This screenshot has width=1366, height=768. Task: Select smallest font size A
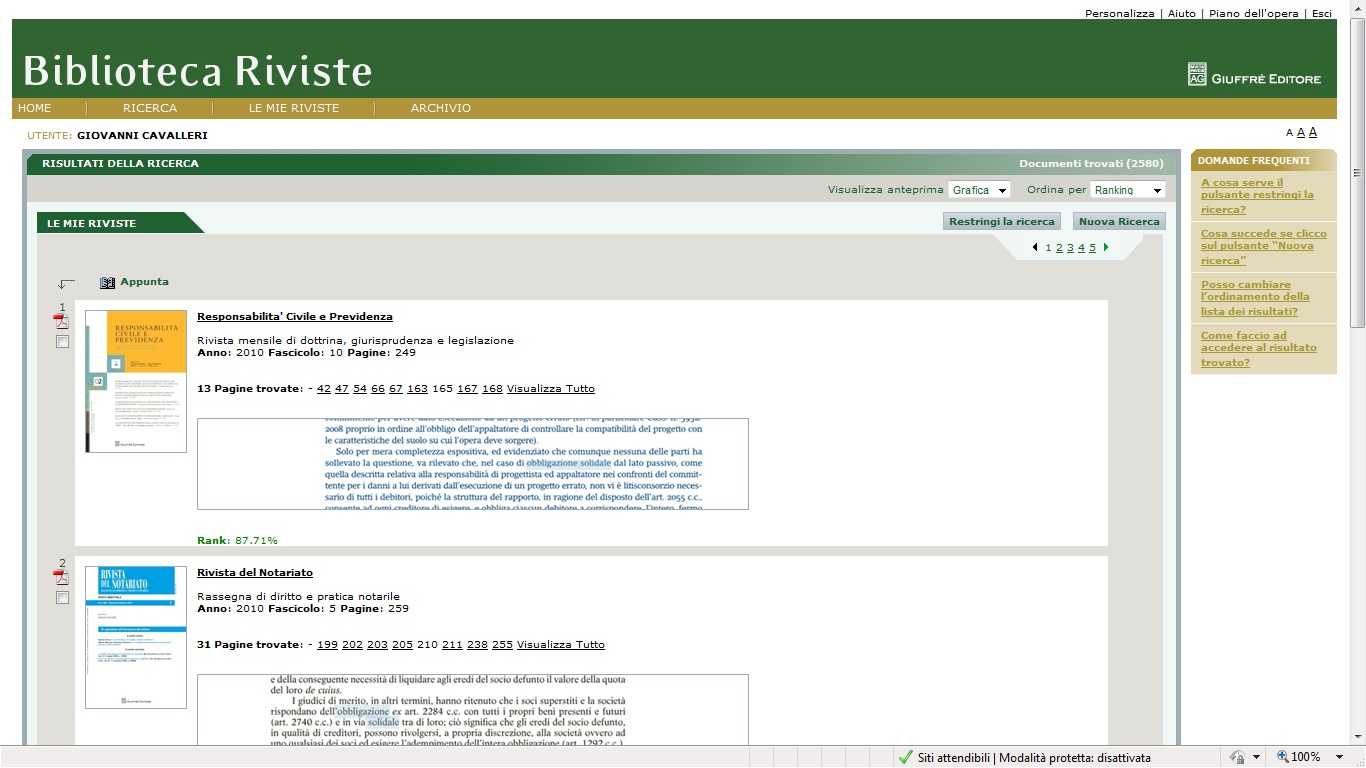(1289, 133)
